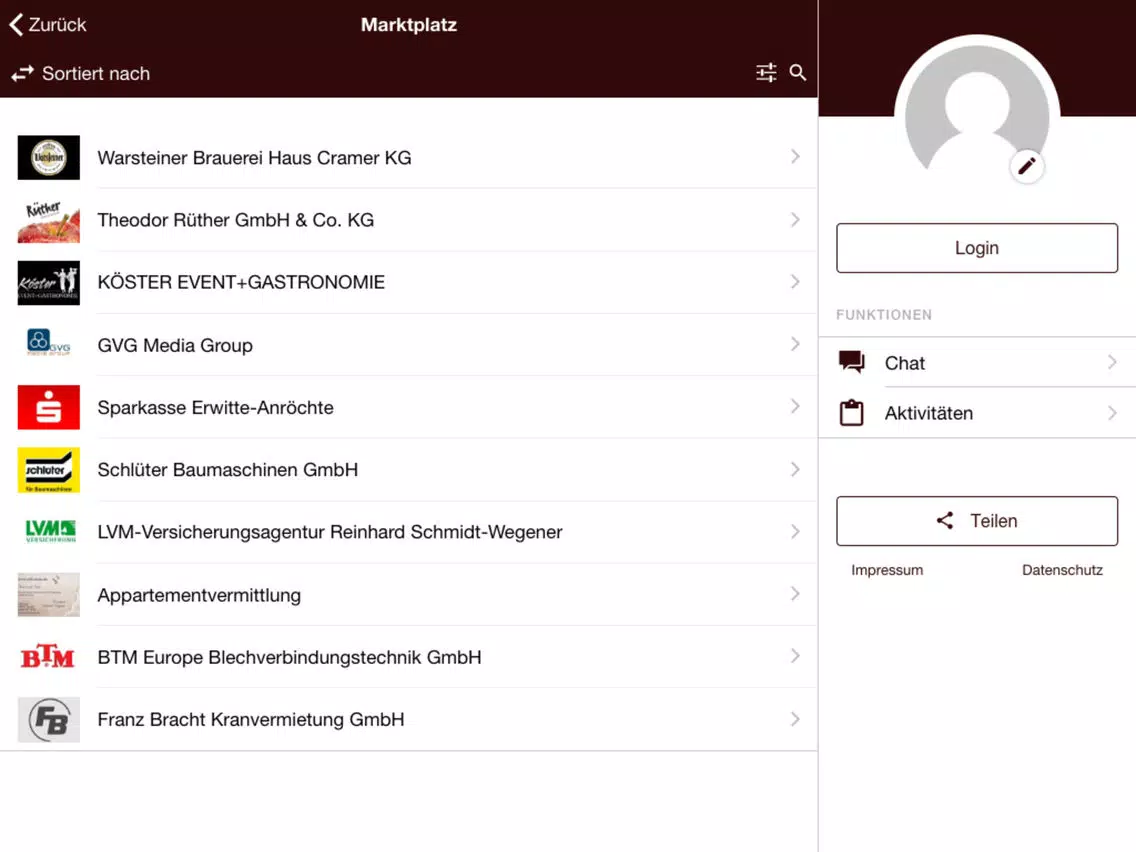Open Franz Bracht FB logo
Image resolution: width=1136 pixels, height=852 pixels.
pos(49,719)
